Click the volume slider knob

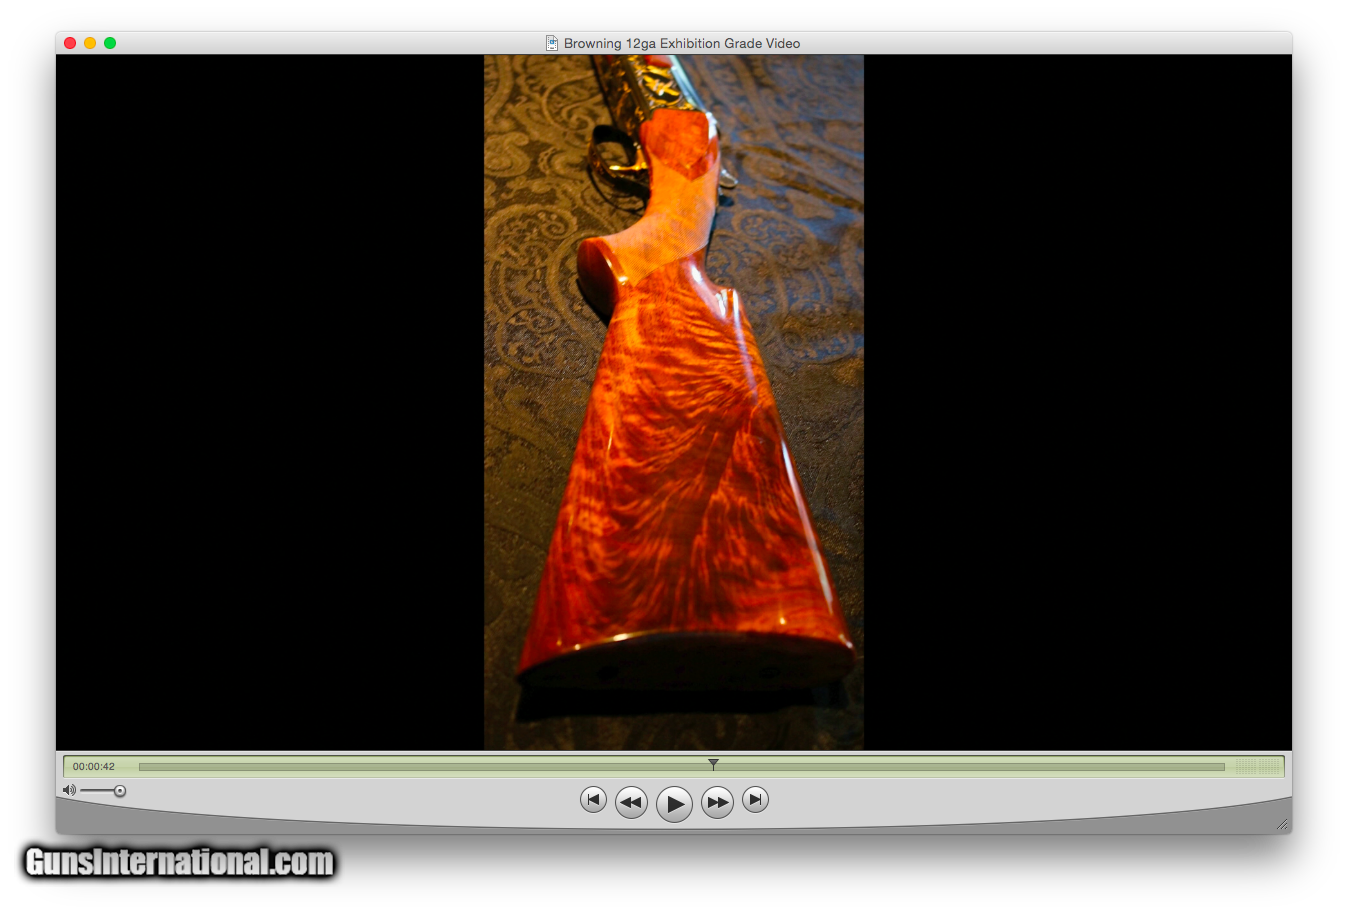tap(120, 791)
